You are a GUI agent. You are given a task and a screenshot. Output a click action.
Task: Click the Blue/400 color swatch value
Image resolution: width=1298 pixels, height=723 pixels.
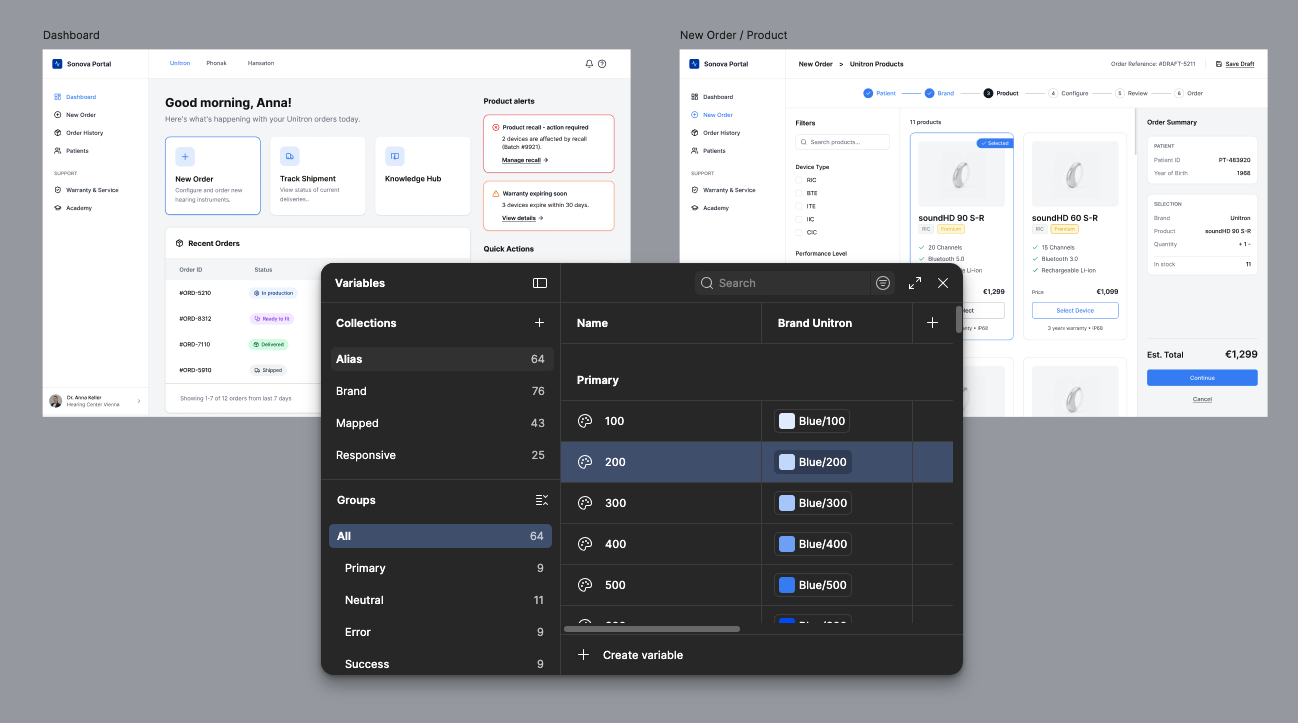(x=813, y=544)
